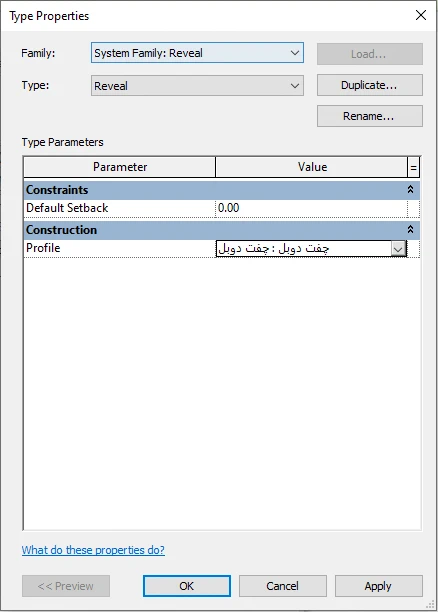
Task: Collapse the Construction group chevron
Action: (x=410, y=230)
